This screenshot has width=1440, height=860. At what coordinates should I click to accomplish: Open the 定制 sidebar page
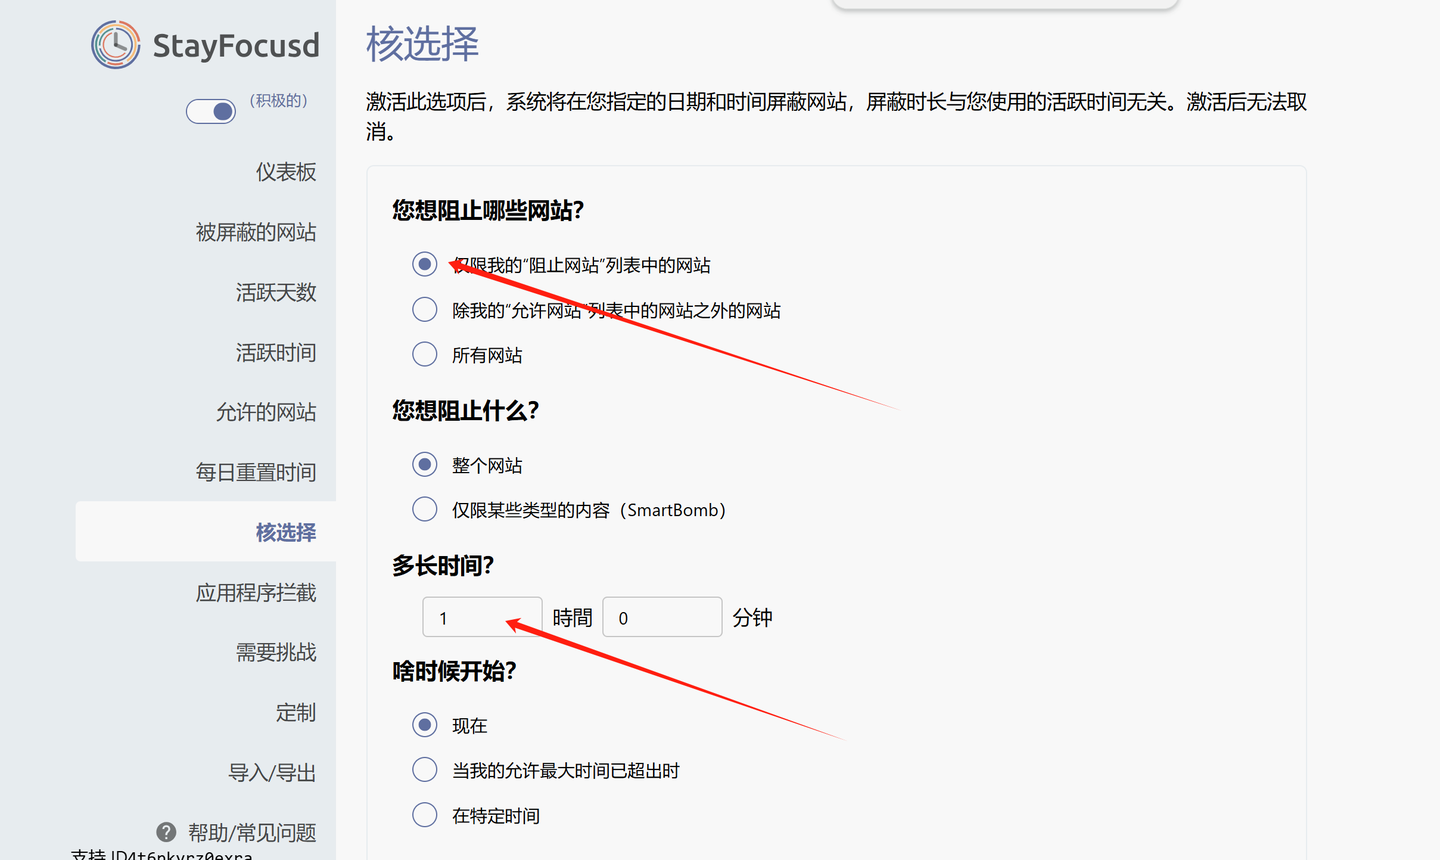point(296,713)
